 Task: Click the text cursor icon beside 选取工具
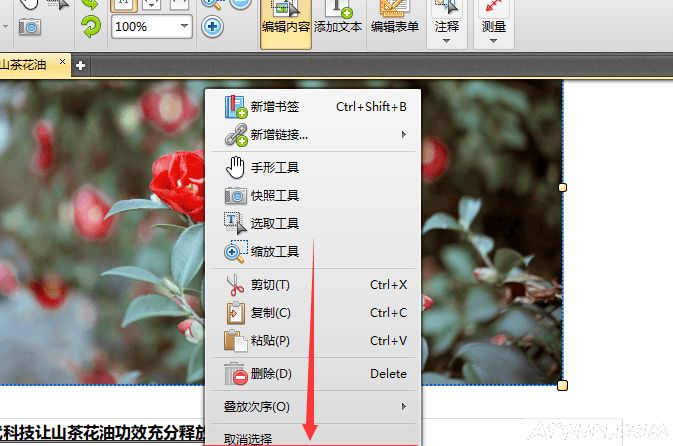point(235,223)
